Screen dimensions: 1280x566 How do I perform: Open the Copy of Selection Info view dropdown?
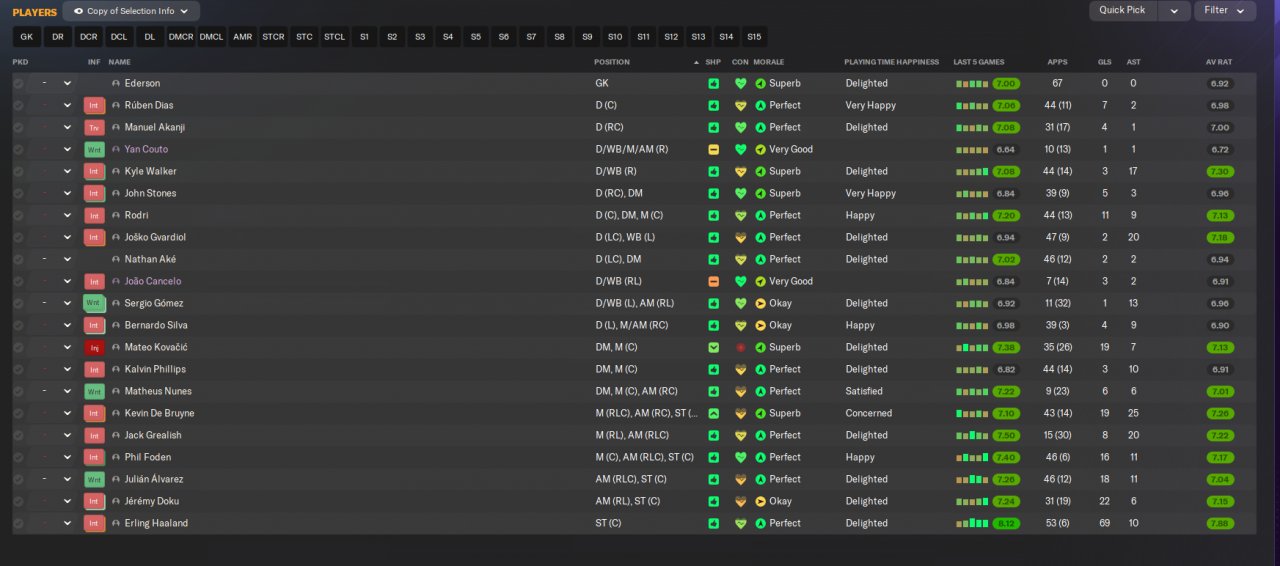point(131,11)
